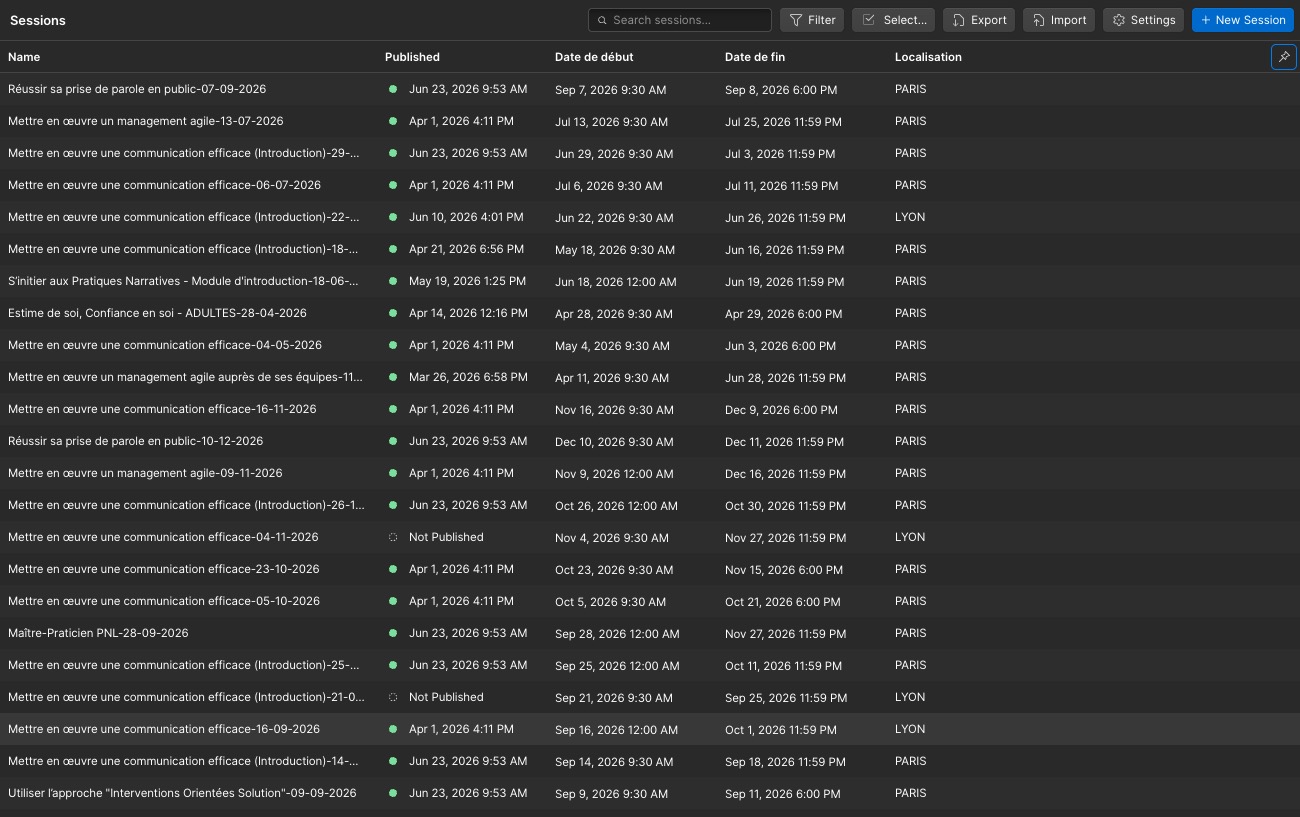Click published date May 19, 2026 1:25 PM

click(x=467, y=281)
